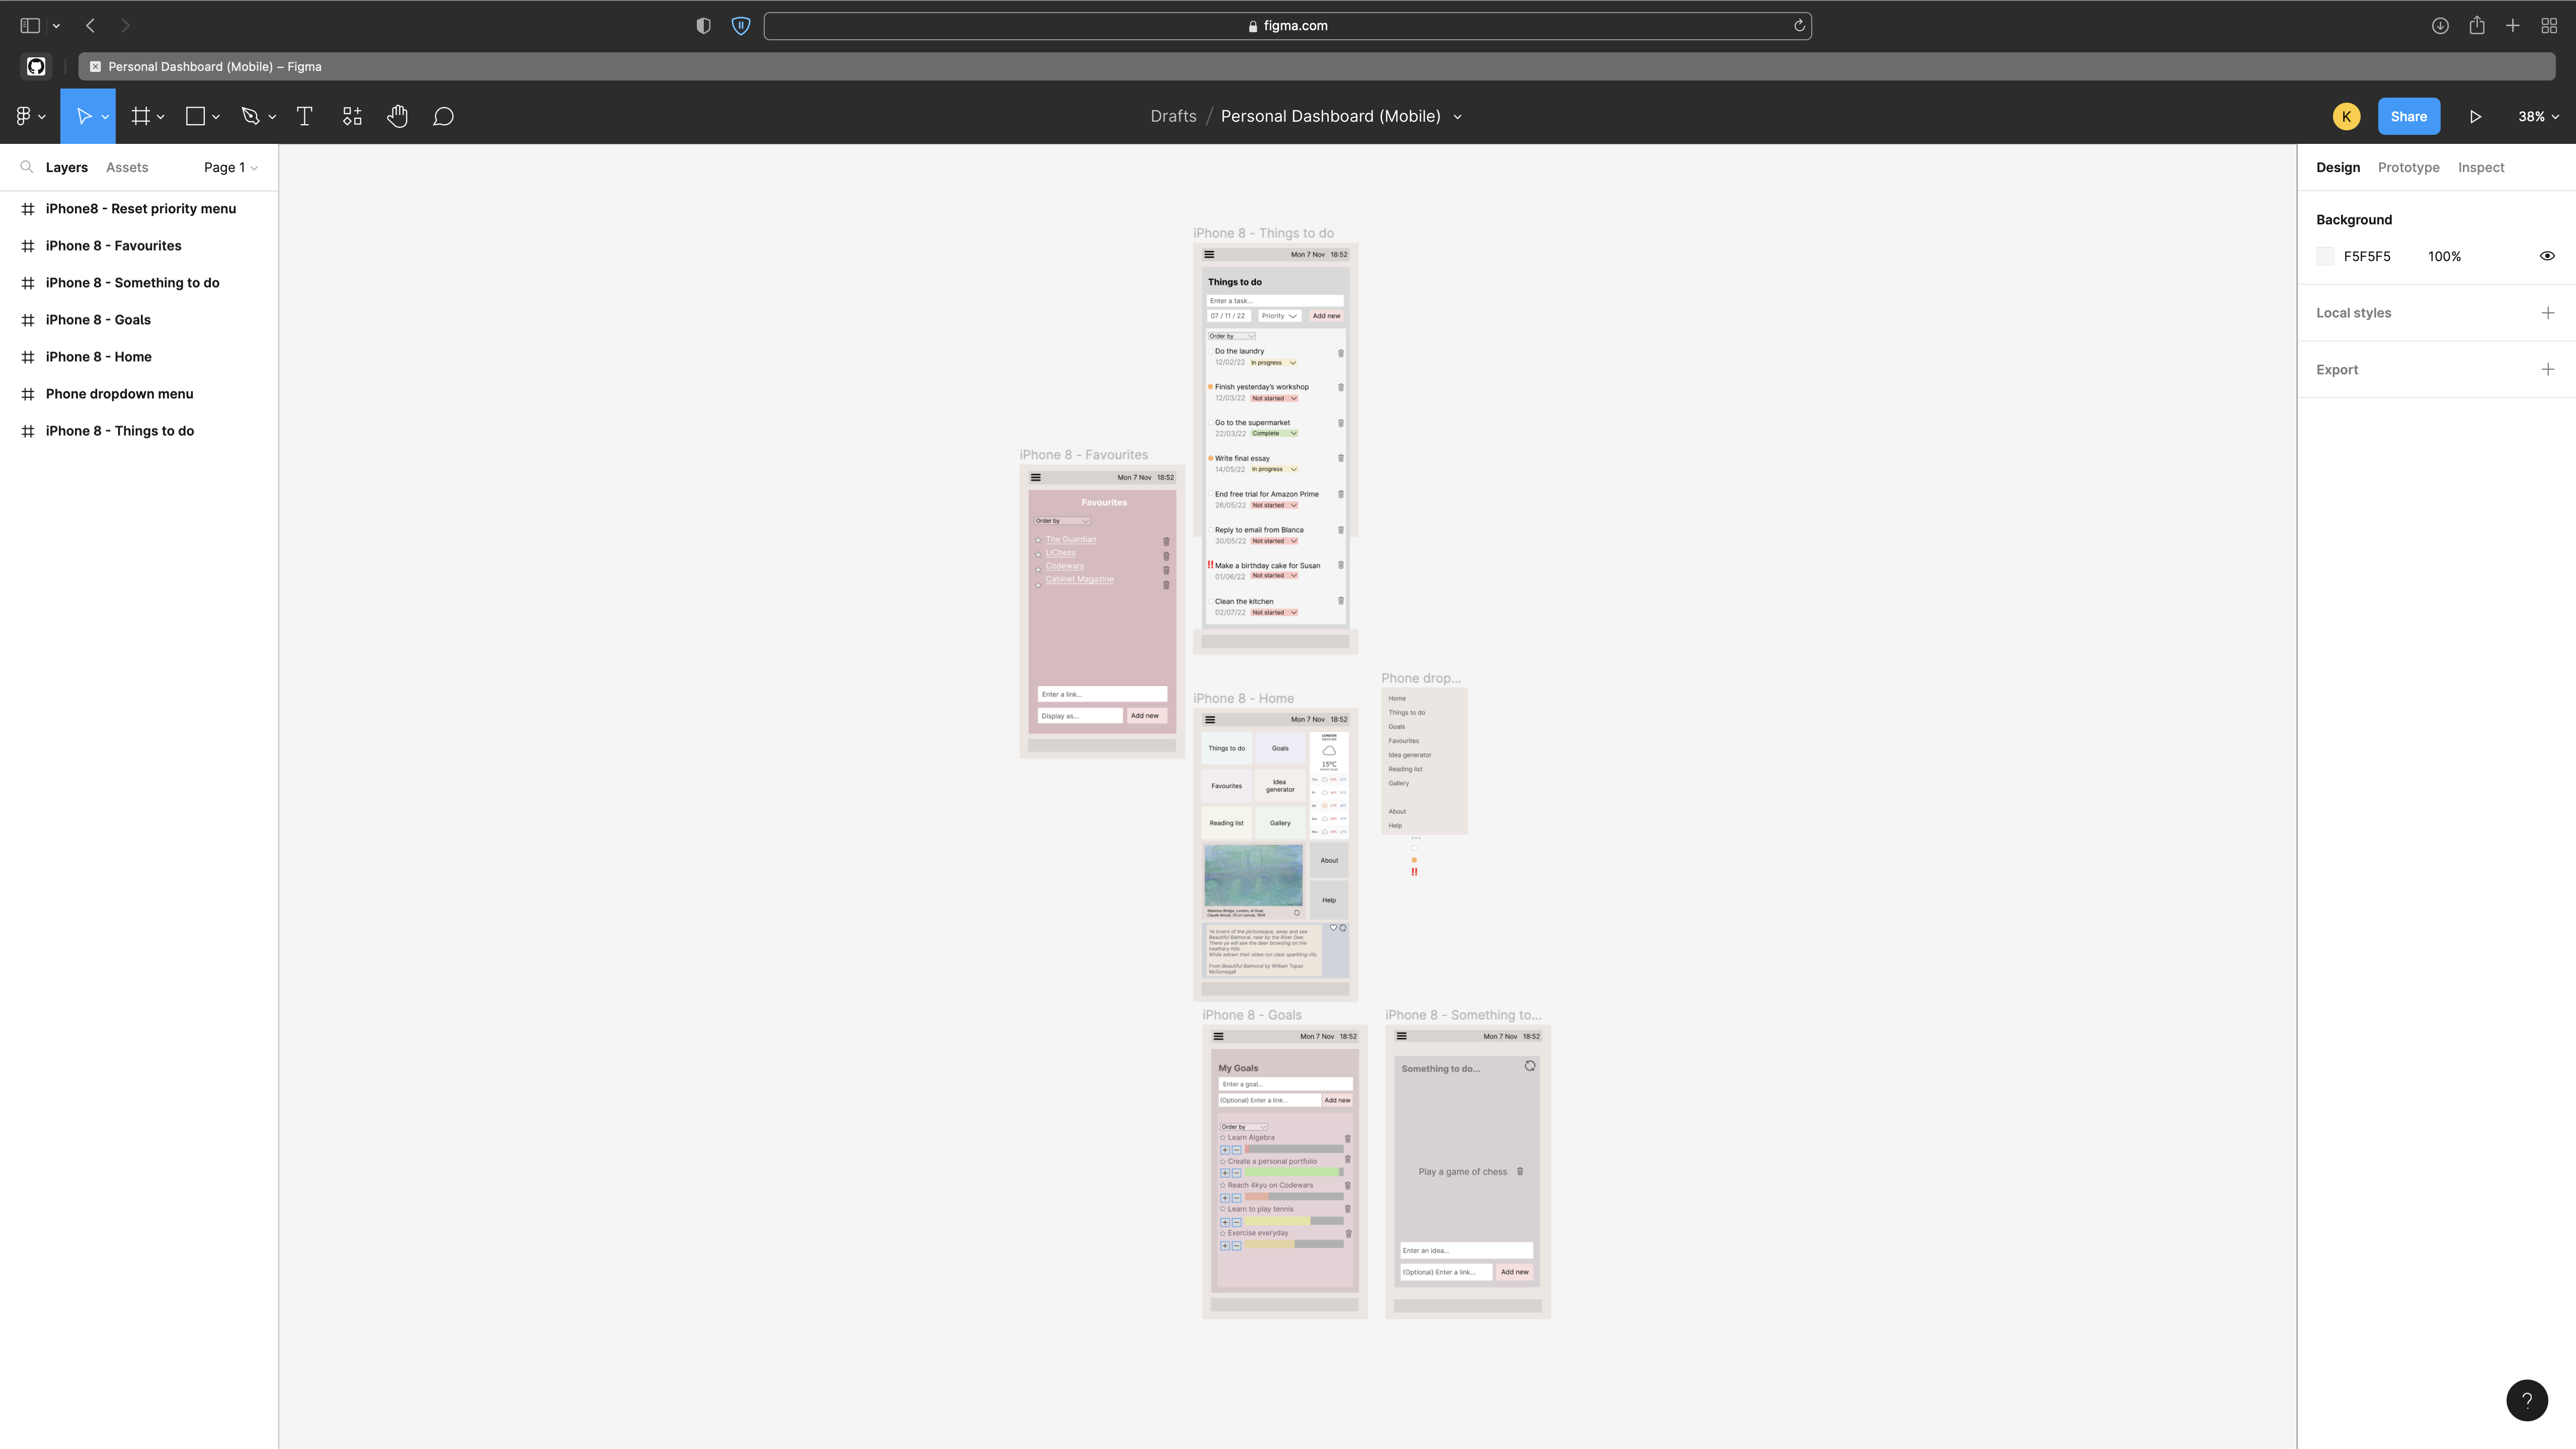Switch to the Prototype tab

click(x=2409, y=167)
